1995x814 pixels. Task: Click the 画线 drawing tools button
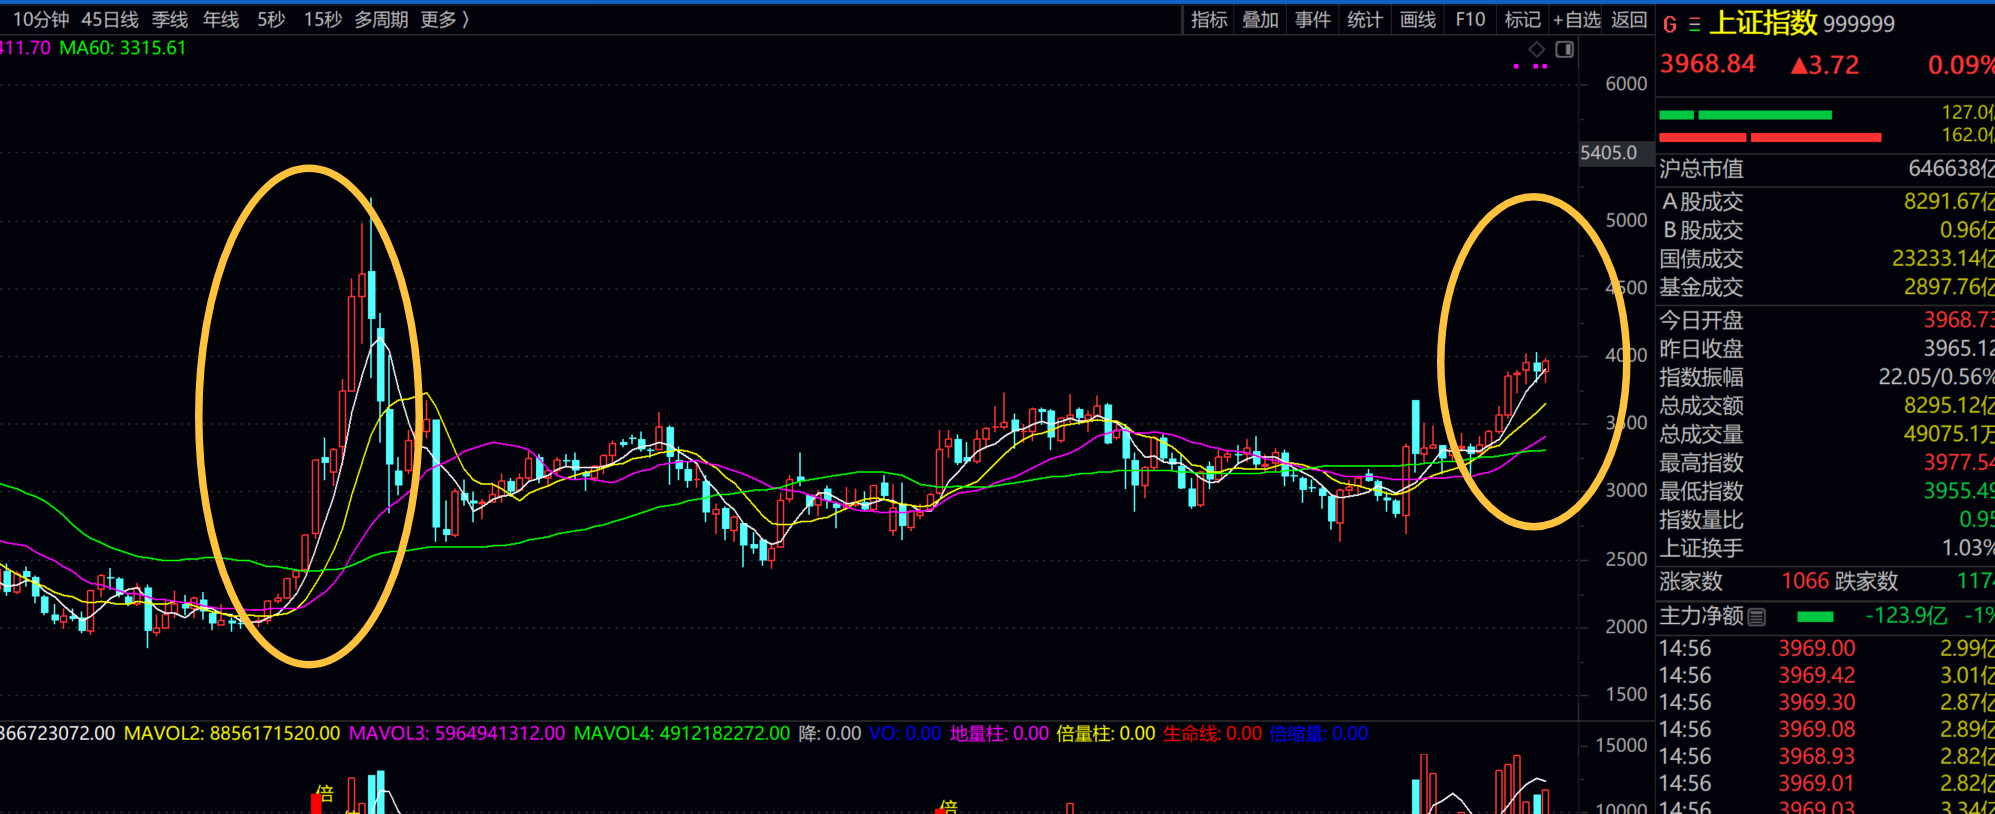click(1418, 20)
